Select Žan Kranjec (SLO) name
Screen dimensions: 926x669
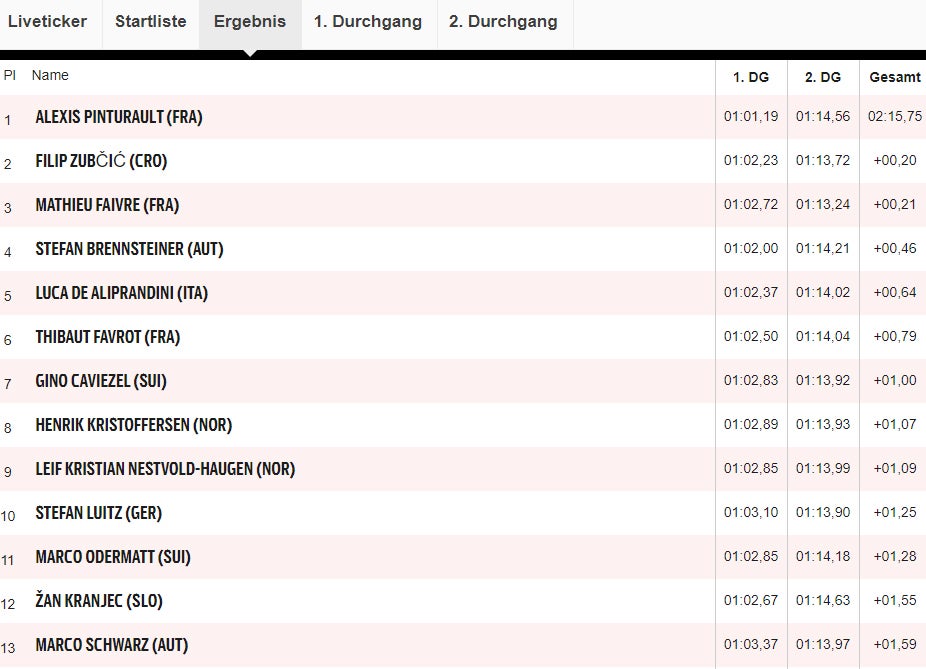[x=99, y=601]
